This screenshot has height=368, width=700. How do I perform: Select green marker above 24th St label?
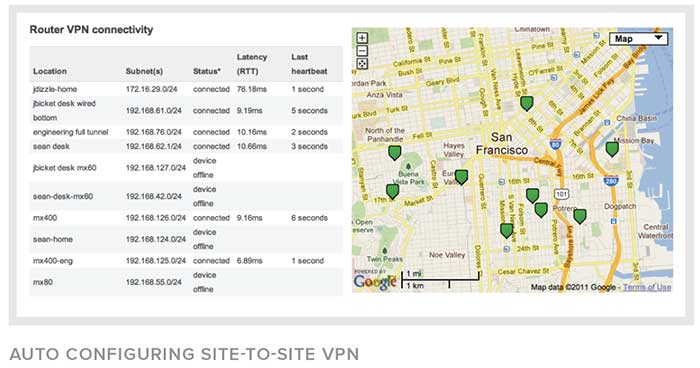(x=506, y=230)
